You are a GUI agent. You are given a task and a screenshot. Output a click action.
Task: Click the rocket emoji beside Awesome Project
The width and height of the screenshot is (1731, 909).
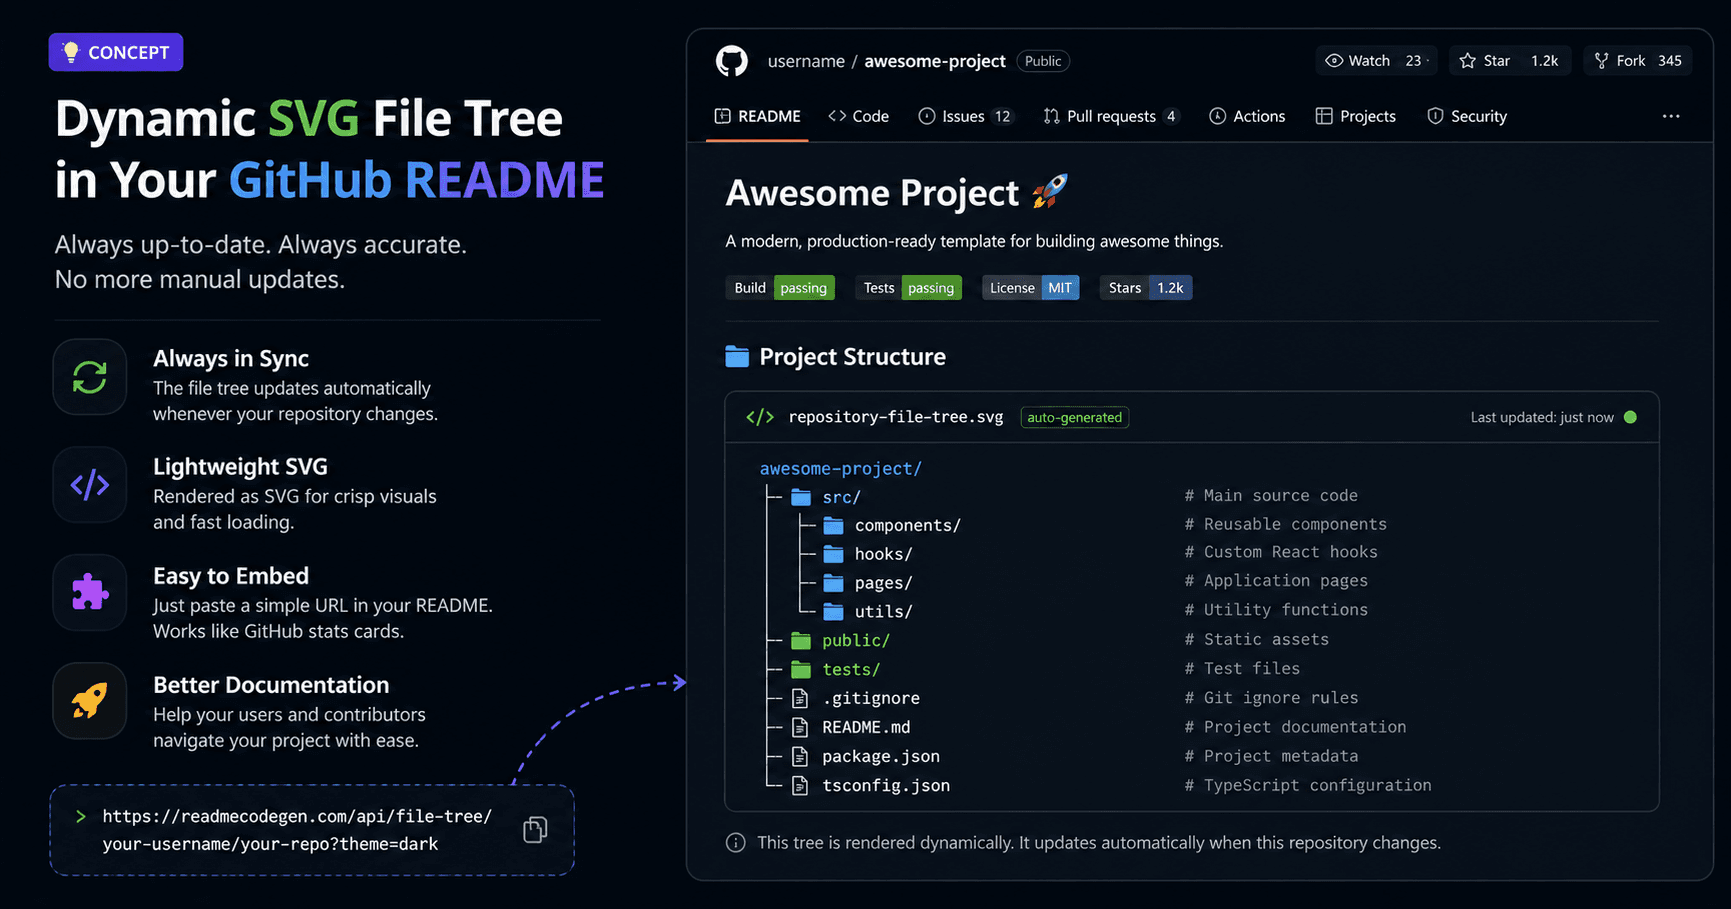point(1049,191)
